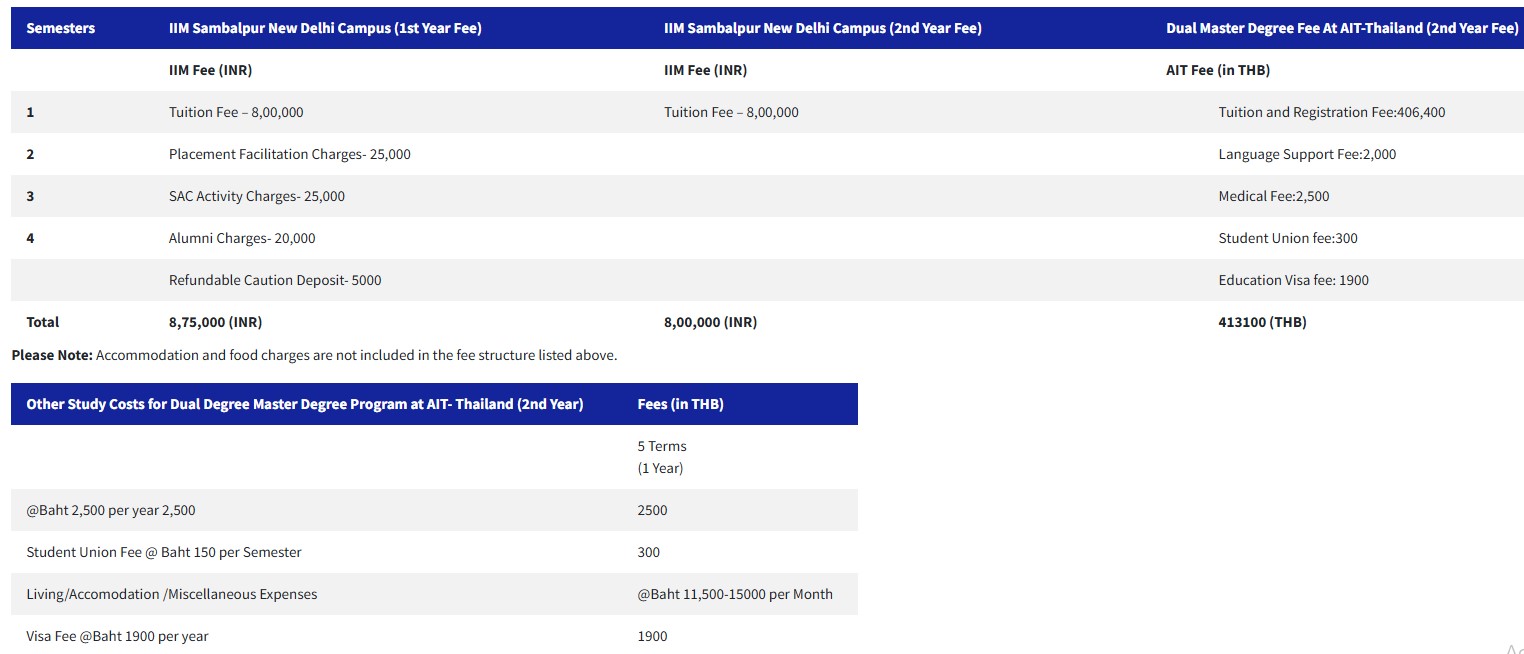Select the 'Alumni Charges- 20,000' entry
The image size is (1524, 654).
point(242,238)
